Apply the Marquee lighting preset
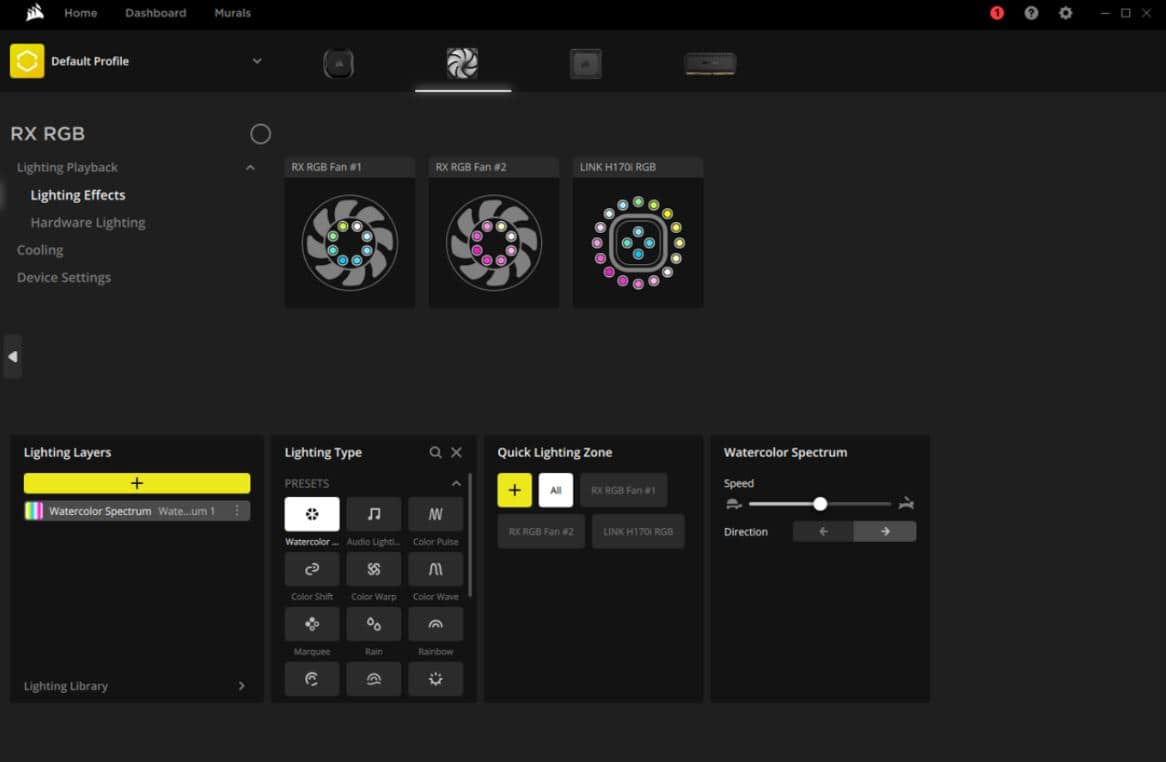 [x=312, y=624]
